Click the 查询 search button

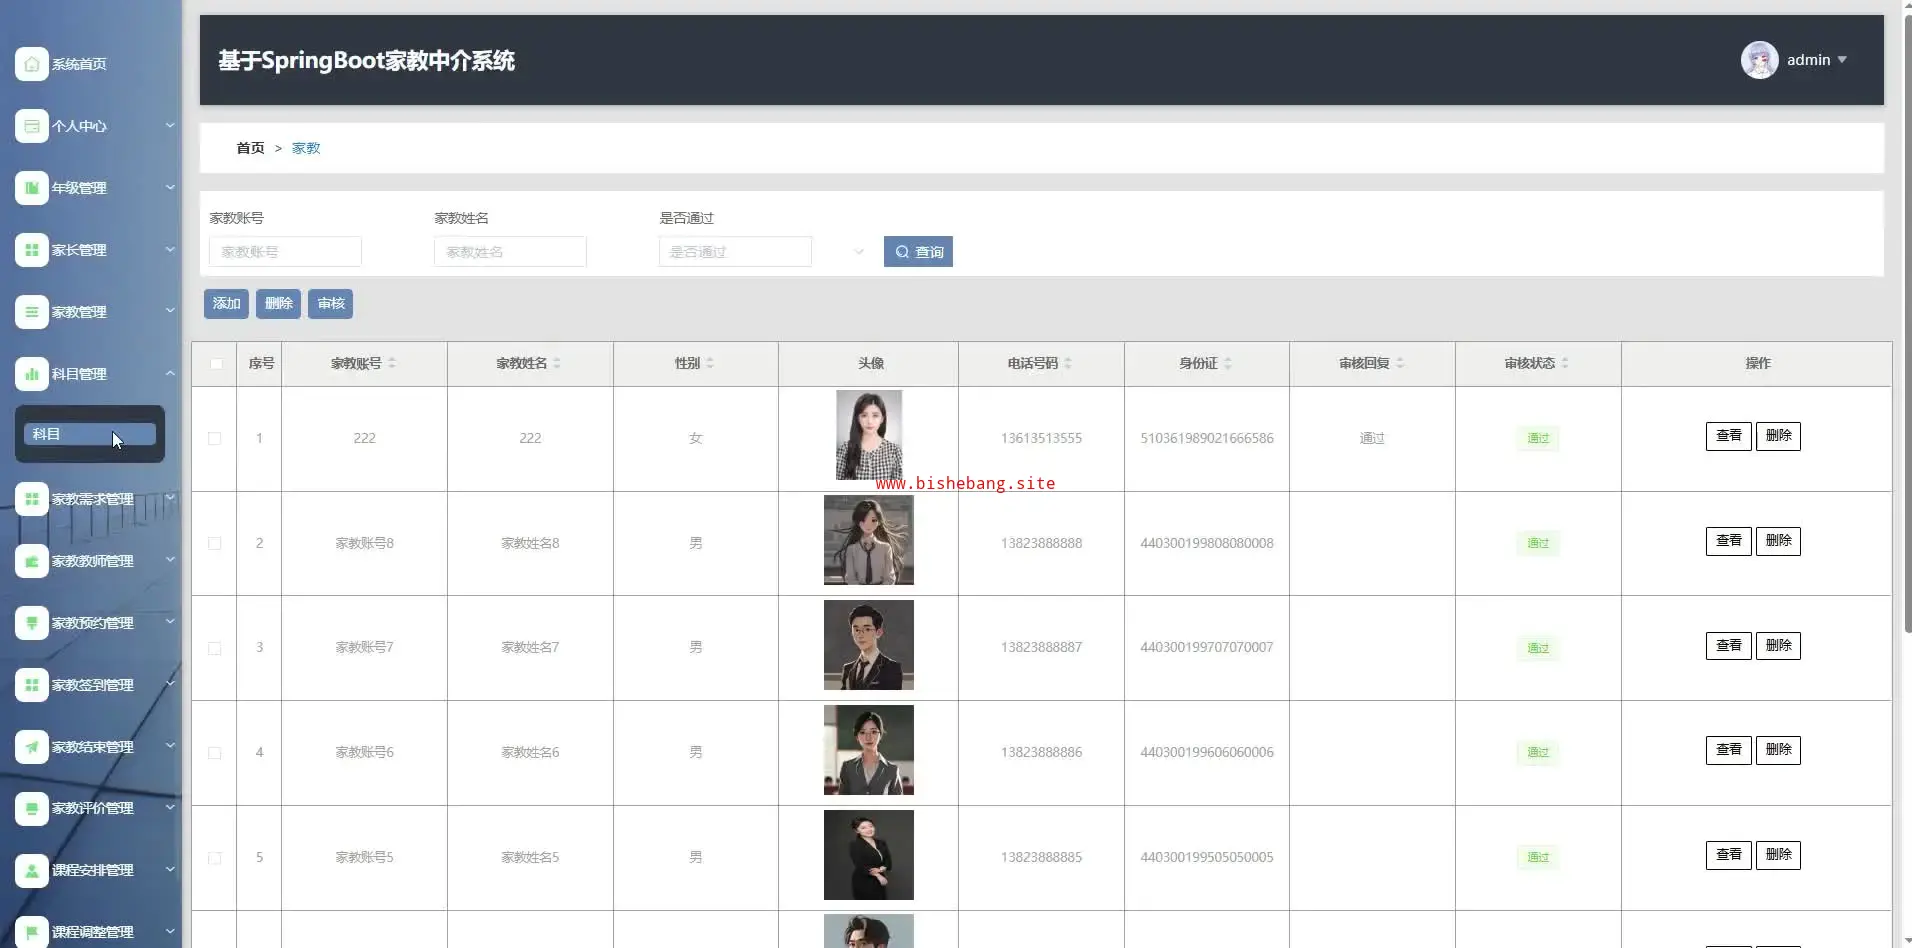point(918,252)
